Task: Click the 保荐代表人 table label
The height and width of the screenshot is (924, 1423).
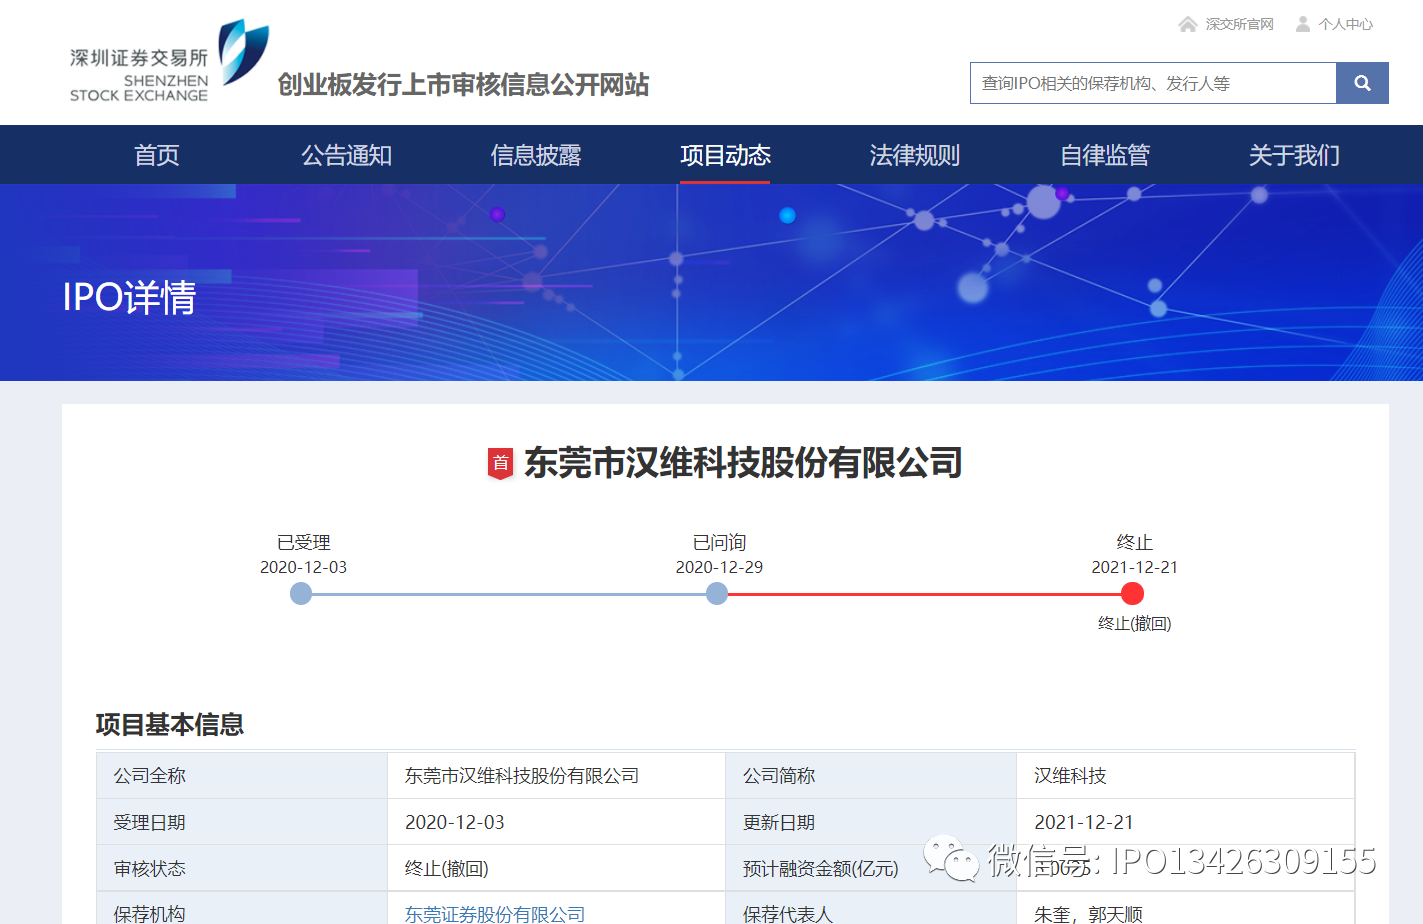Action: 788,914
